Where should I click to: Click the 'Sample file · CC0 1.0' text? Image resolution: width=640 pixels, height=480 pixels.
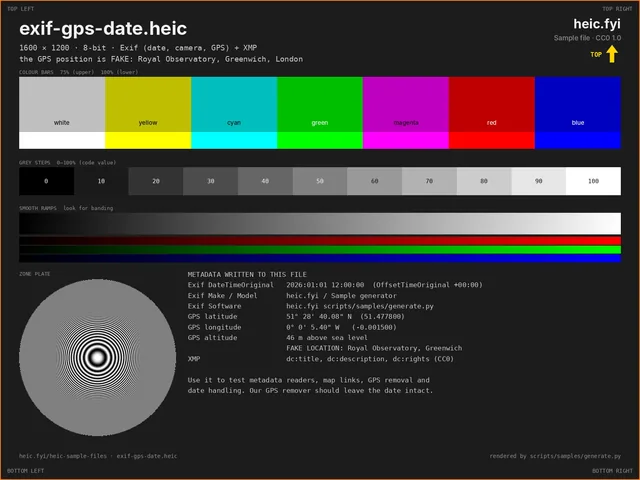pos(587,38)
